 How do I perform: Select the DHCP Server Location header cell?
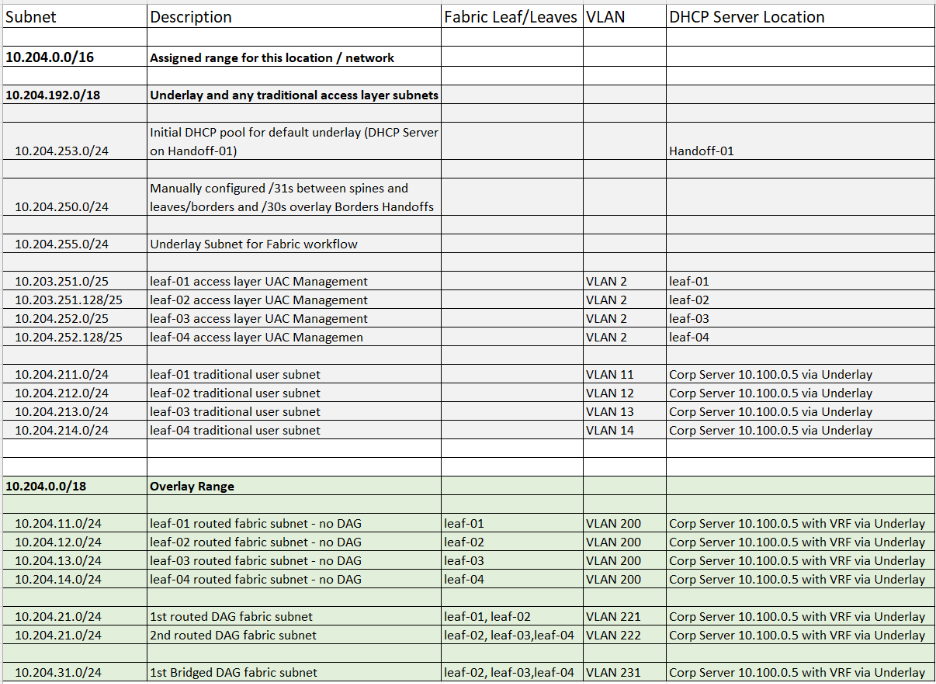pos(800,17)
